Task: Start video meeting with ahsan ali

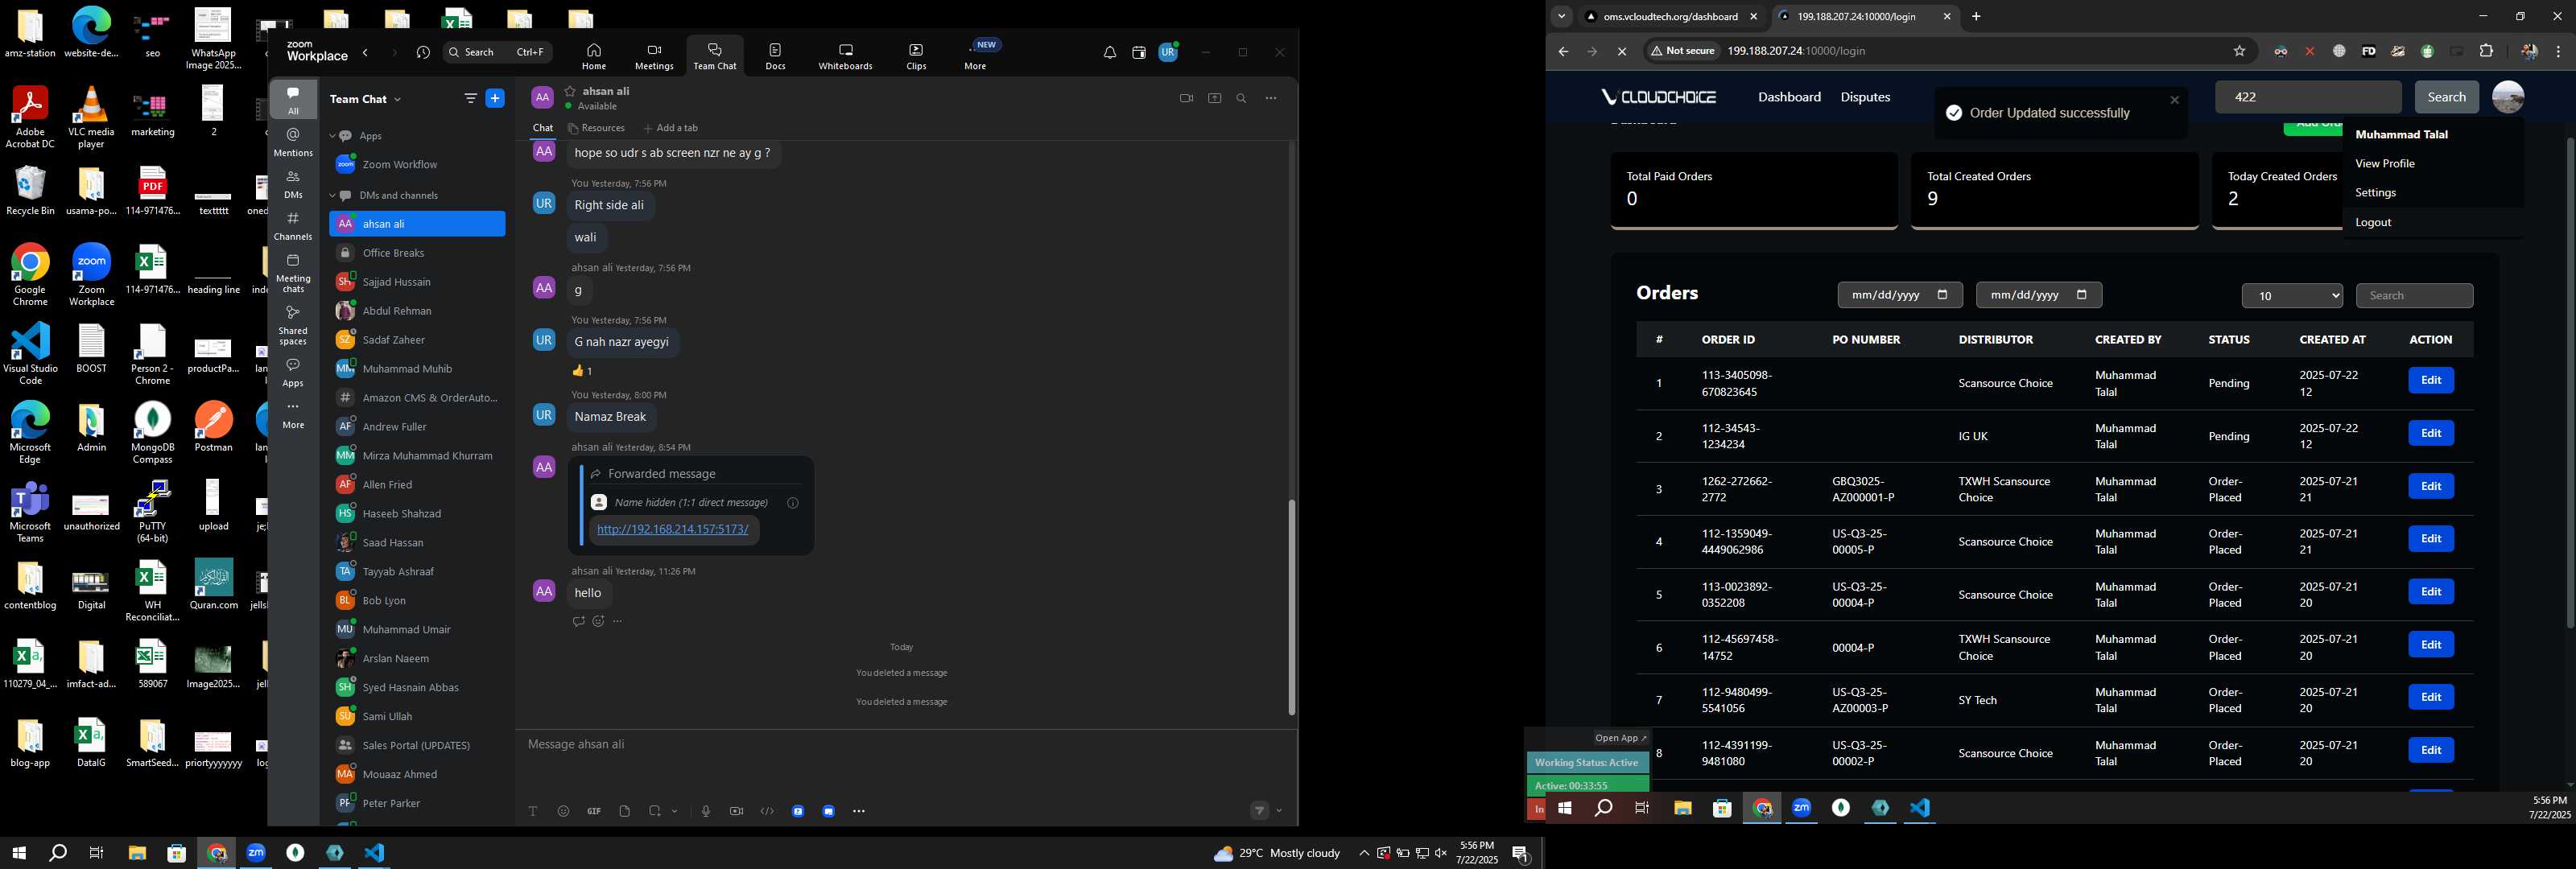Action: click(x=1186, y=98)
